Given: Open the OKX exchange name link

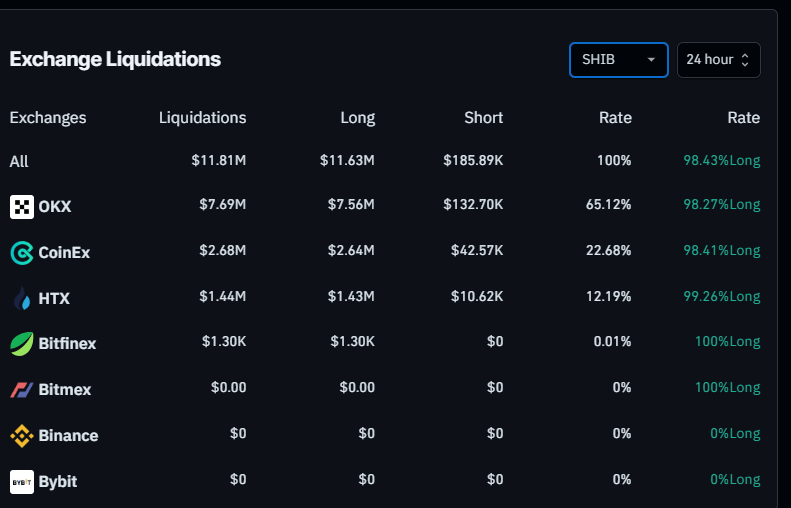Looking at the screenshot, I should click(x=55, y=207).
